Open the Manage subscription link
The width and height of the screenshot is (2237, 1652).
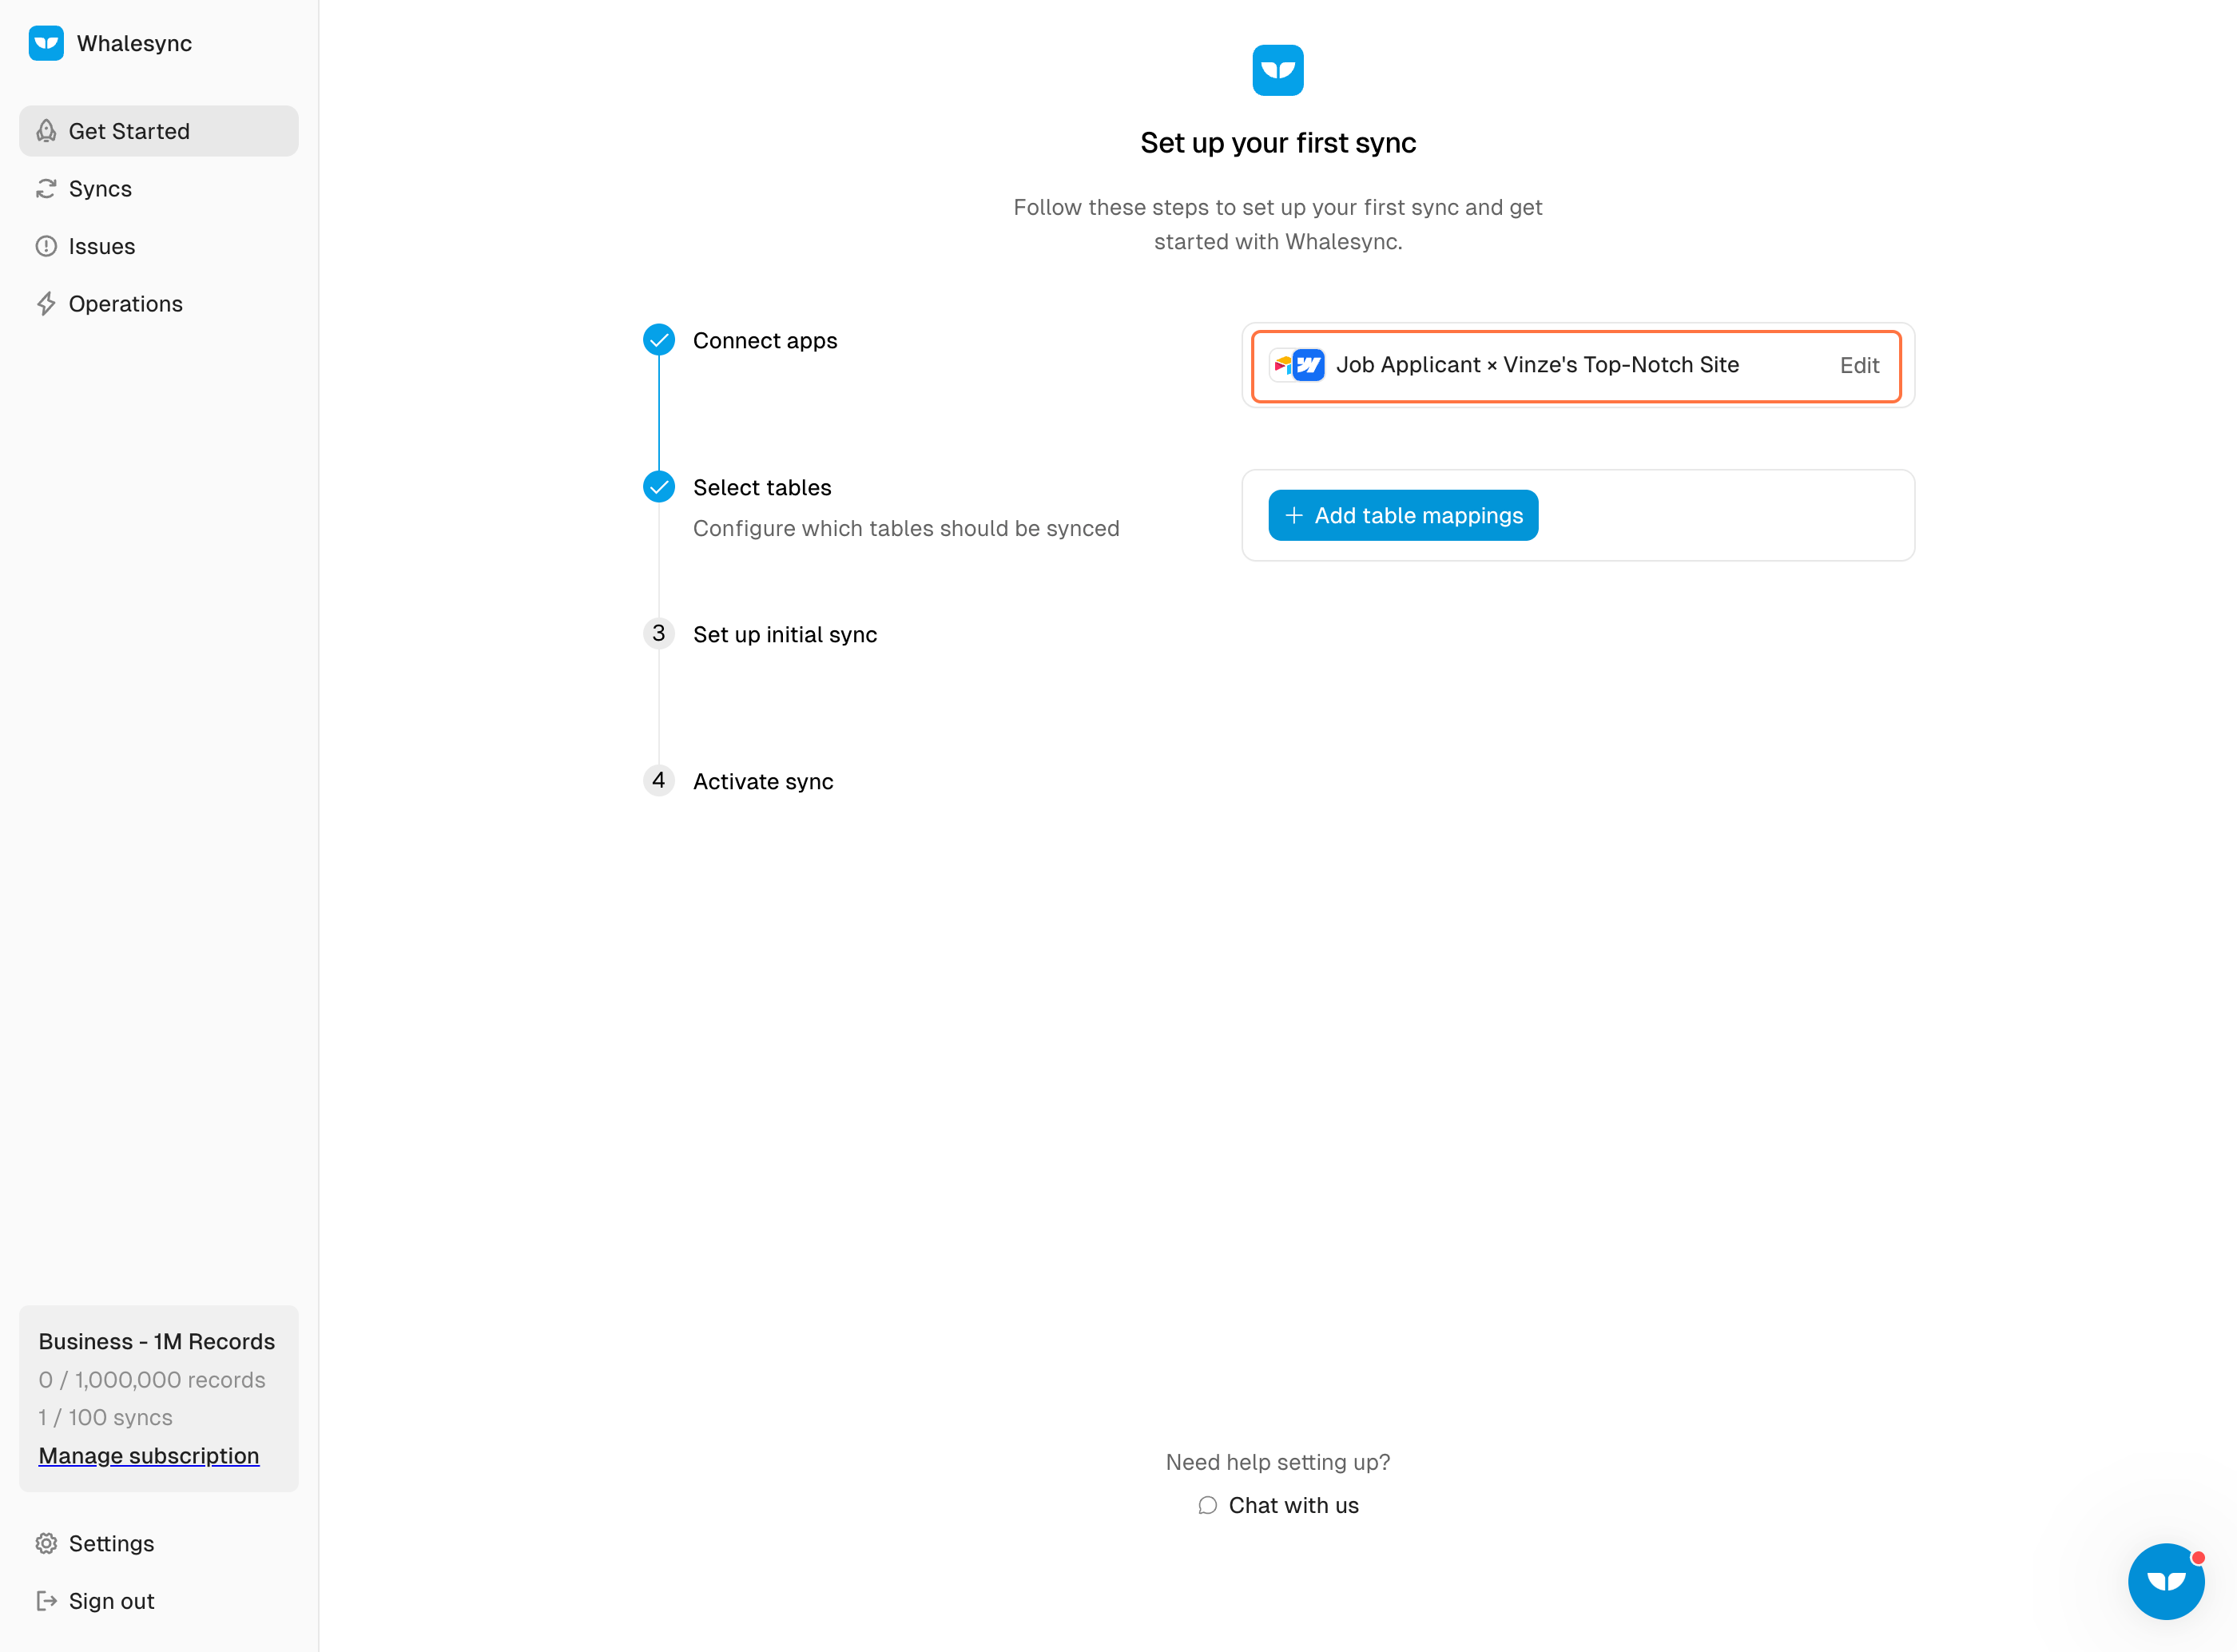[x=149, y=1455]
